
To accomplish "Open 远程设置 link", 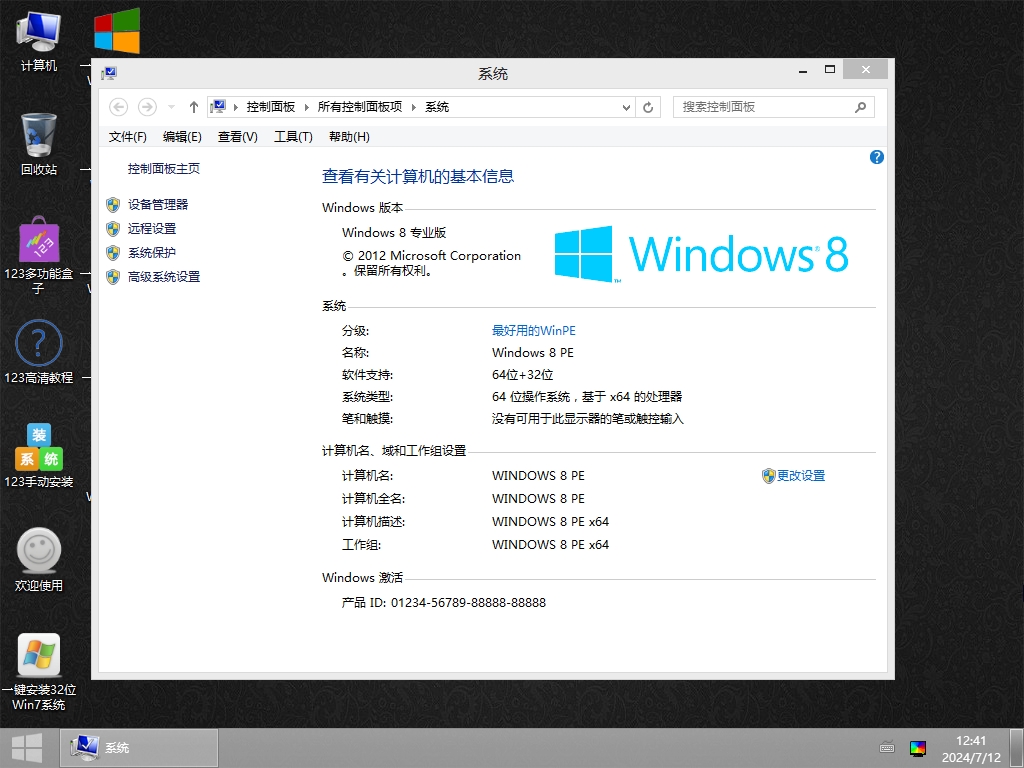I will point(152,229).
